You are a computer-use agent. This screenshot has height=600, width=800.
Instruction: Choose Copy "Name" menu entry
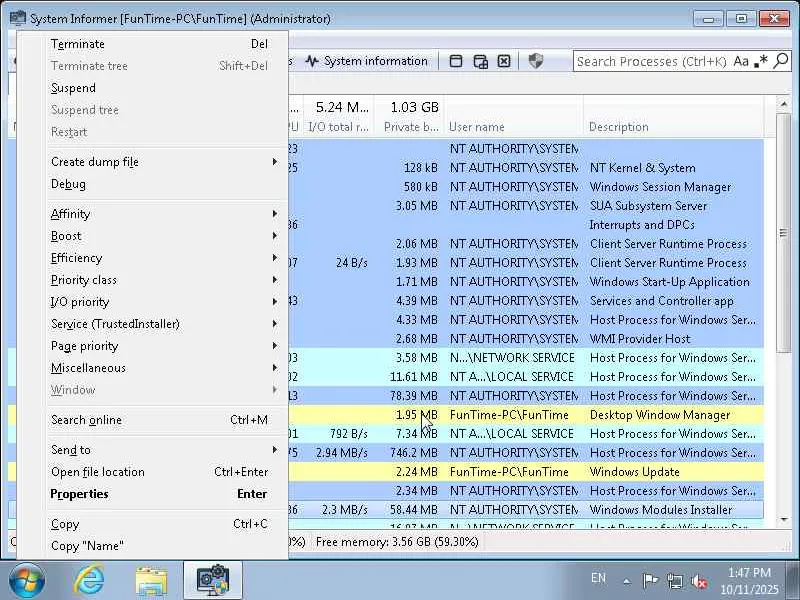coord(160,545)
